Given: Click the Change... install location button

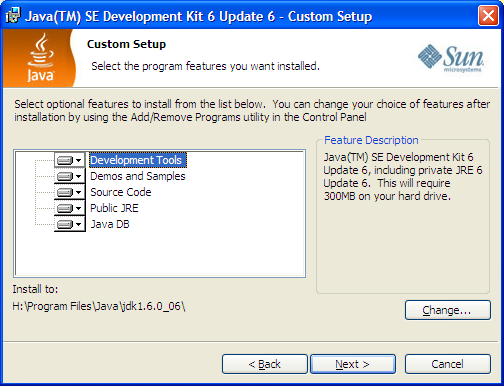Looking at the screenshot, I should coord(448,310).
